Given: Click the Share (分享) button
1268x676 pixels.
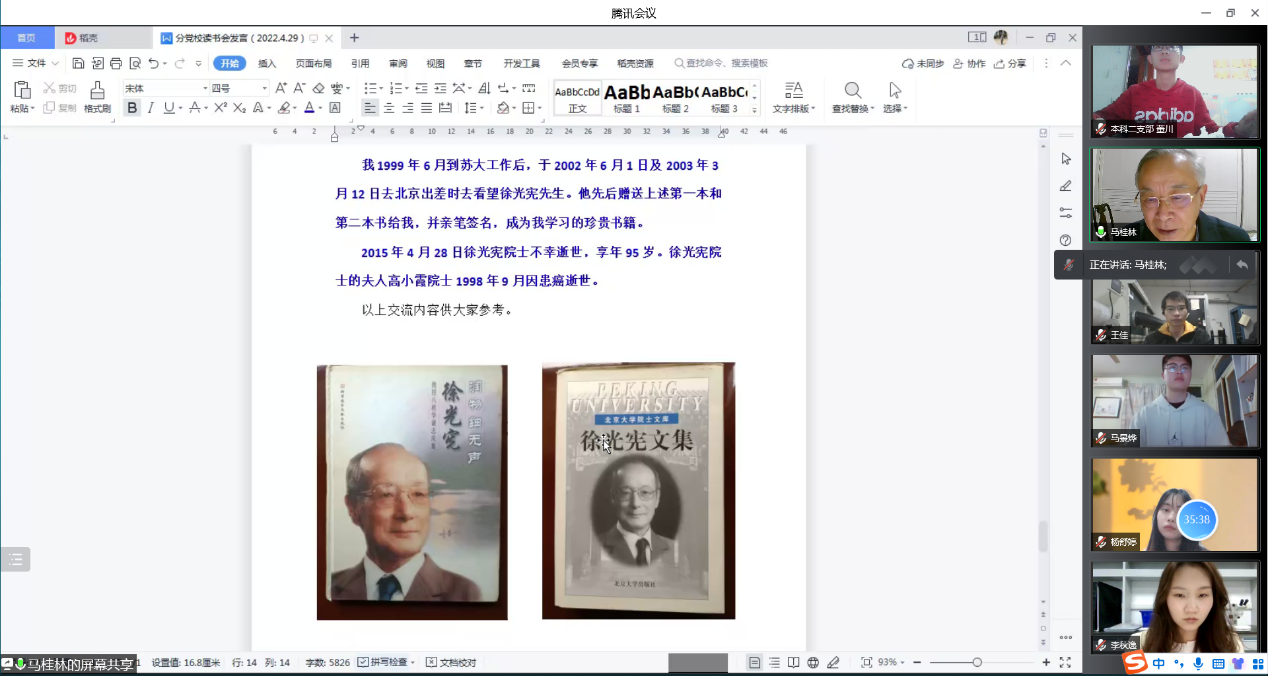Looking at the screenshot, I should (1010, 63).
